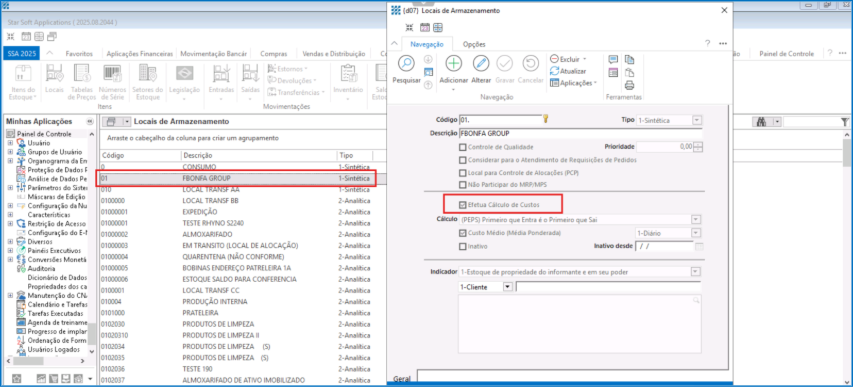853x387 pixels.
Task: Open the 1-Diário frequency dropdown
Action: (x=696, y=233)
